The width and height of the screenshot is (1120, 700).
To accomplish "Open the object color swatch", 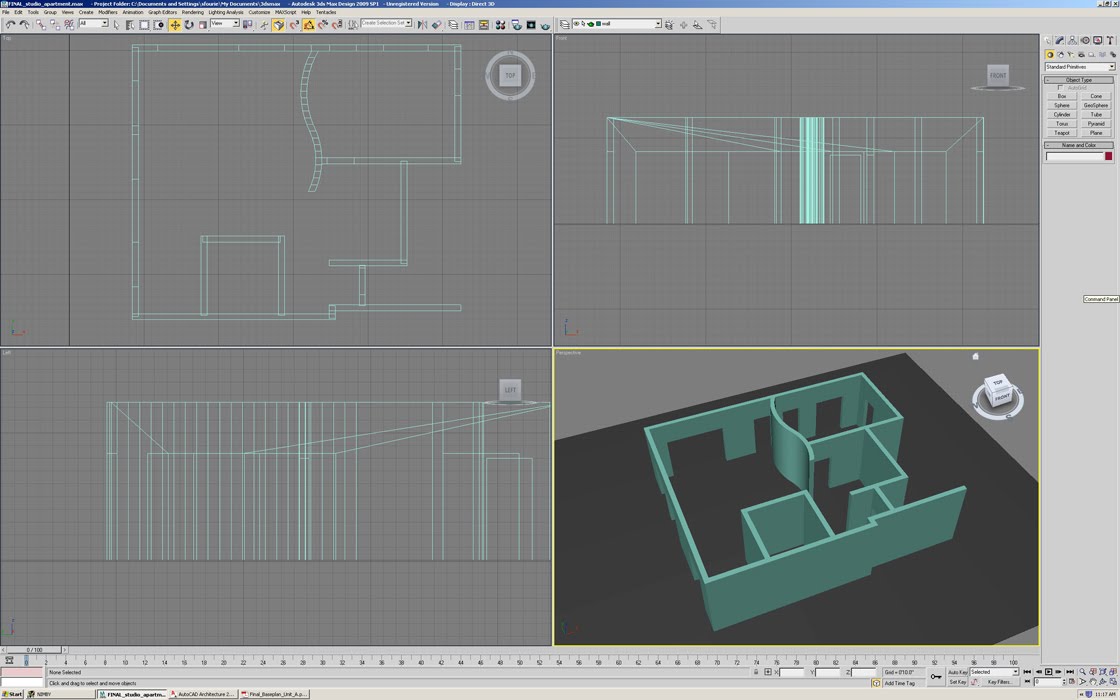I will 1109,156.
